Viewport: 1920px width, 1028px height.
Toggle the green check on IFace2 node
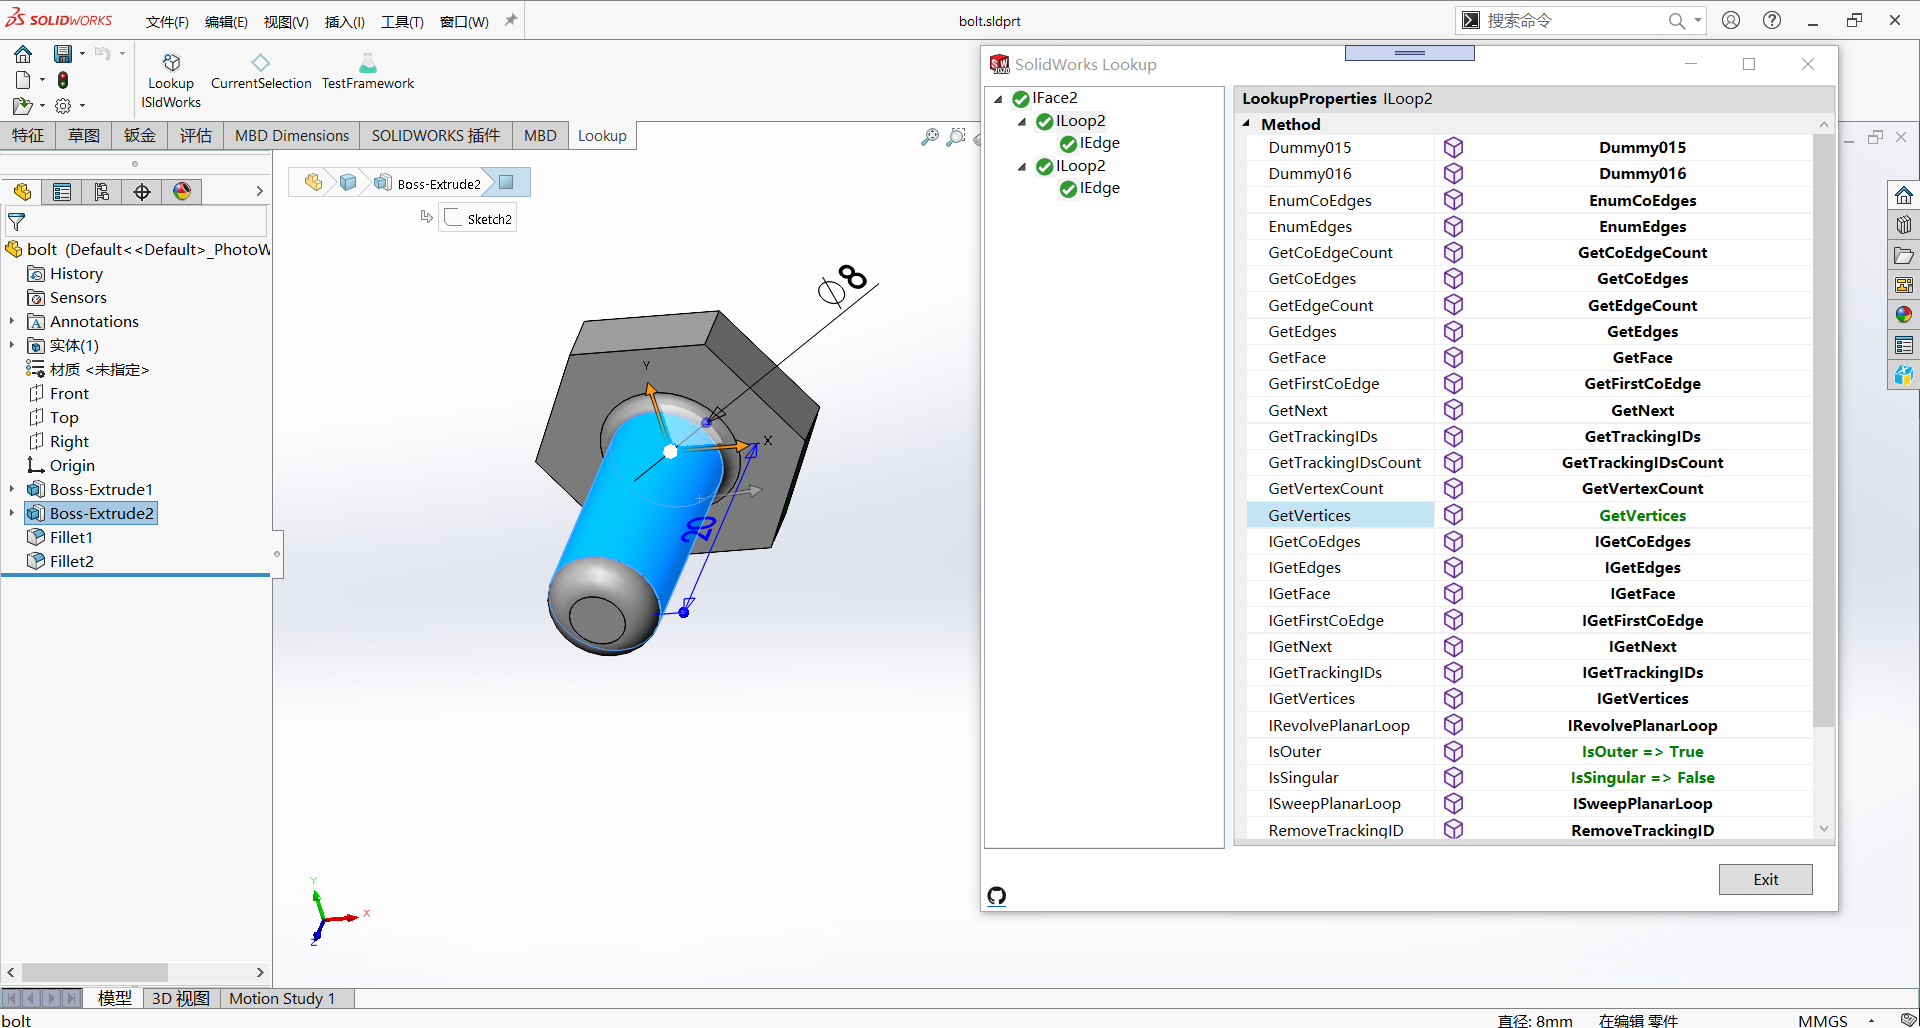click(x=1021, y=98)
